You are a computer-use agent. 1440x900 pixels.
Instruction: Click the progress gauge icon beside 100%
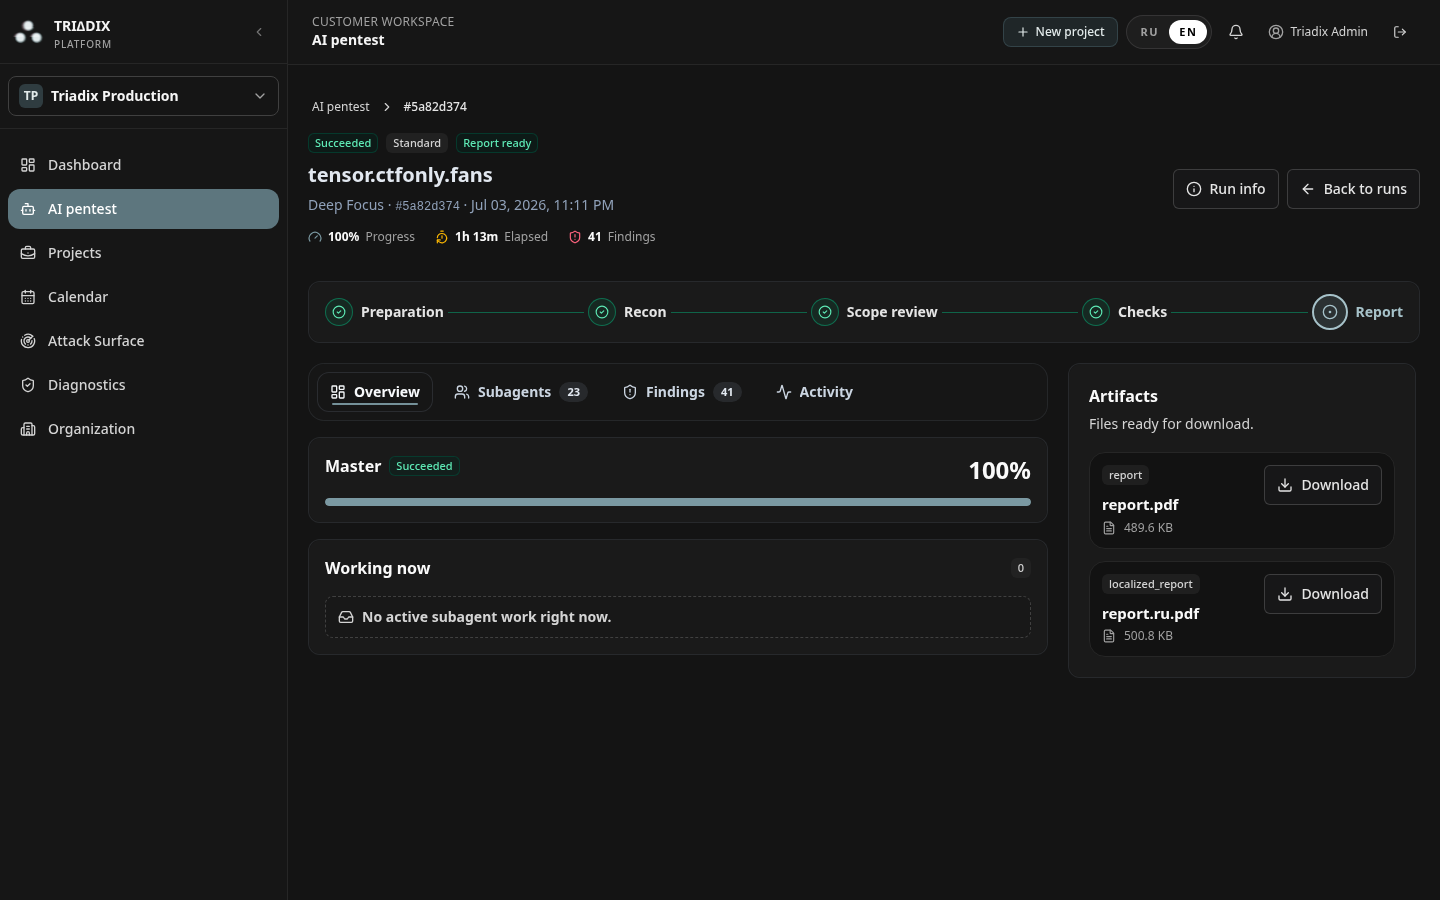pyautogui.click(x=315, y=237)
